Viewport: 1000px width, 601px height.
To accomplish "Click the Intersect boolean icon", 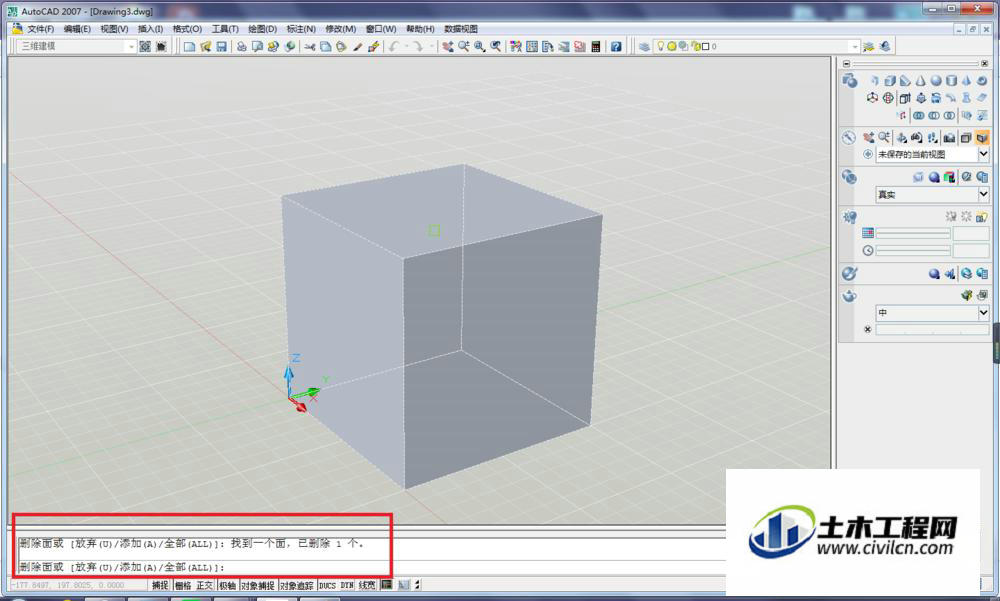I will click(x=950, y=115).
